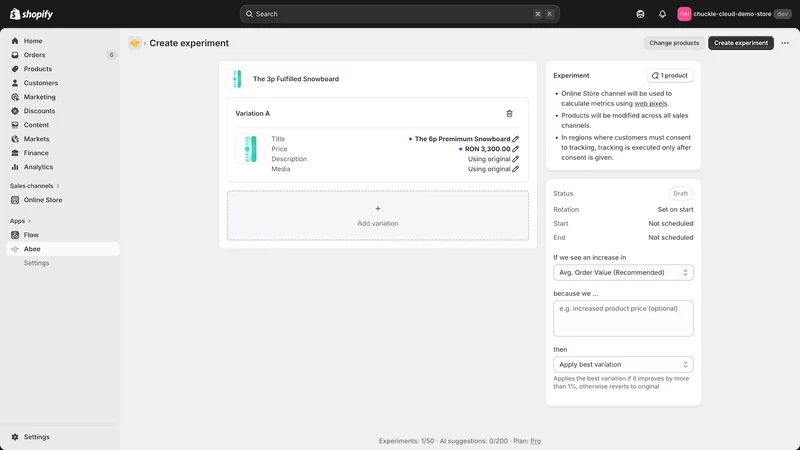Select the Abee app
The height and width of the screenshot is (450, 800).
62,249
